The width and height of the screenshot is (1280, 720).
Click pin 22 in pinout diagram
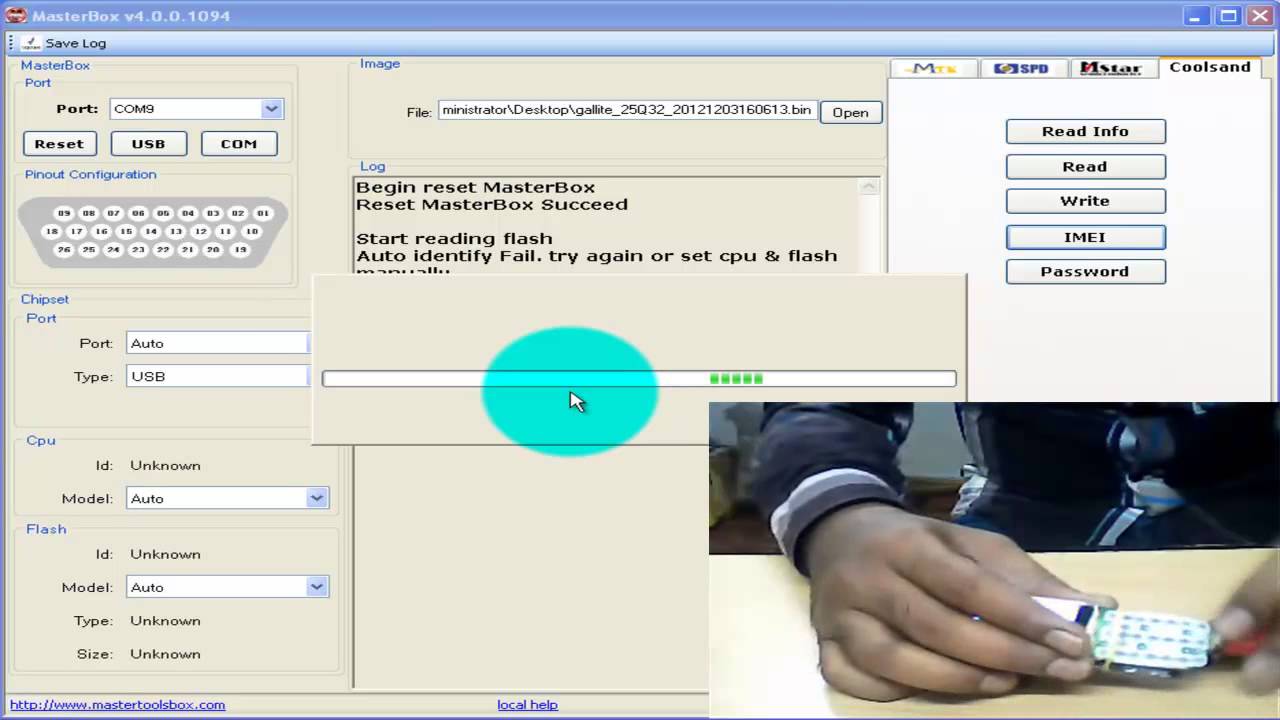[163, 250]
